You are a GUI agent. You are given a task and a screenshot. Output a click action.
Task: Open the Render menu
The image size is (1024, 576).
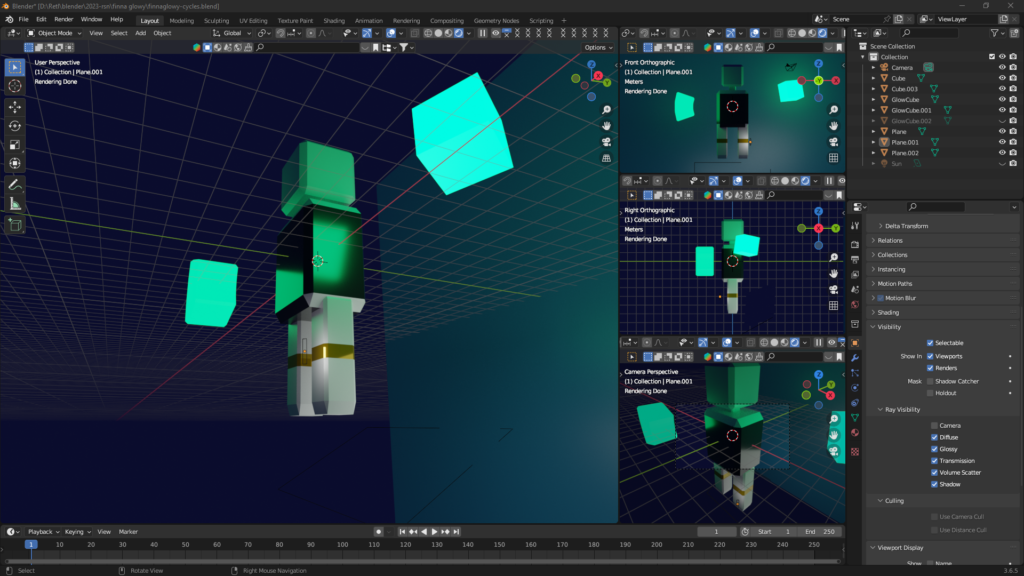click(x=63, y=19)
